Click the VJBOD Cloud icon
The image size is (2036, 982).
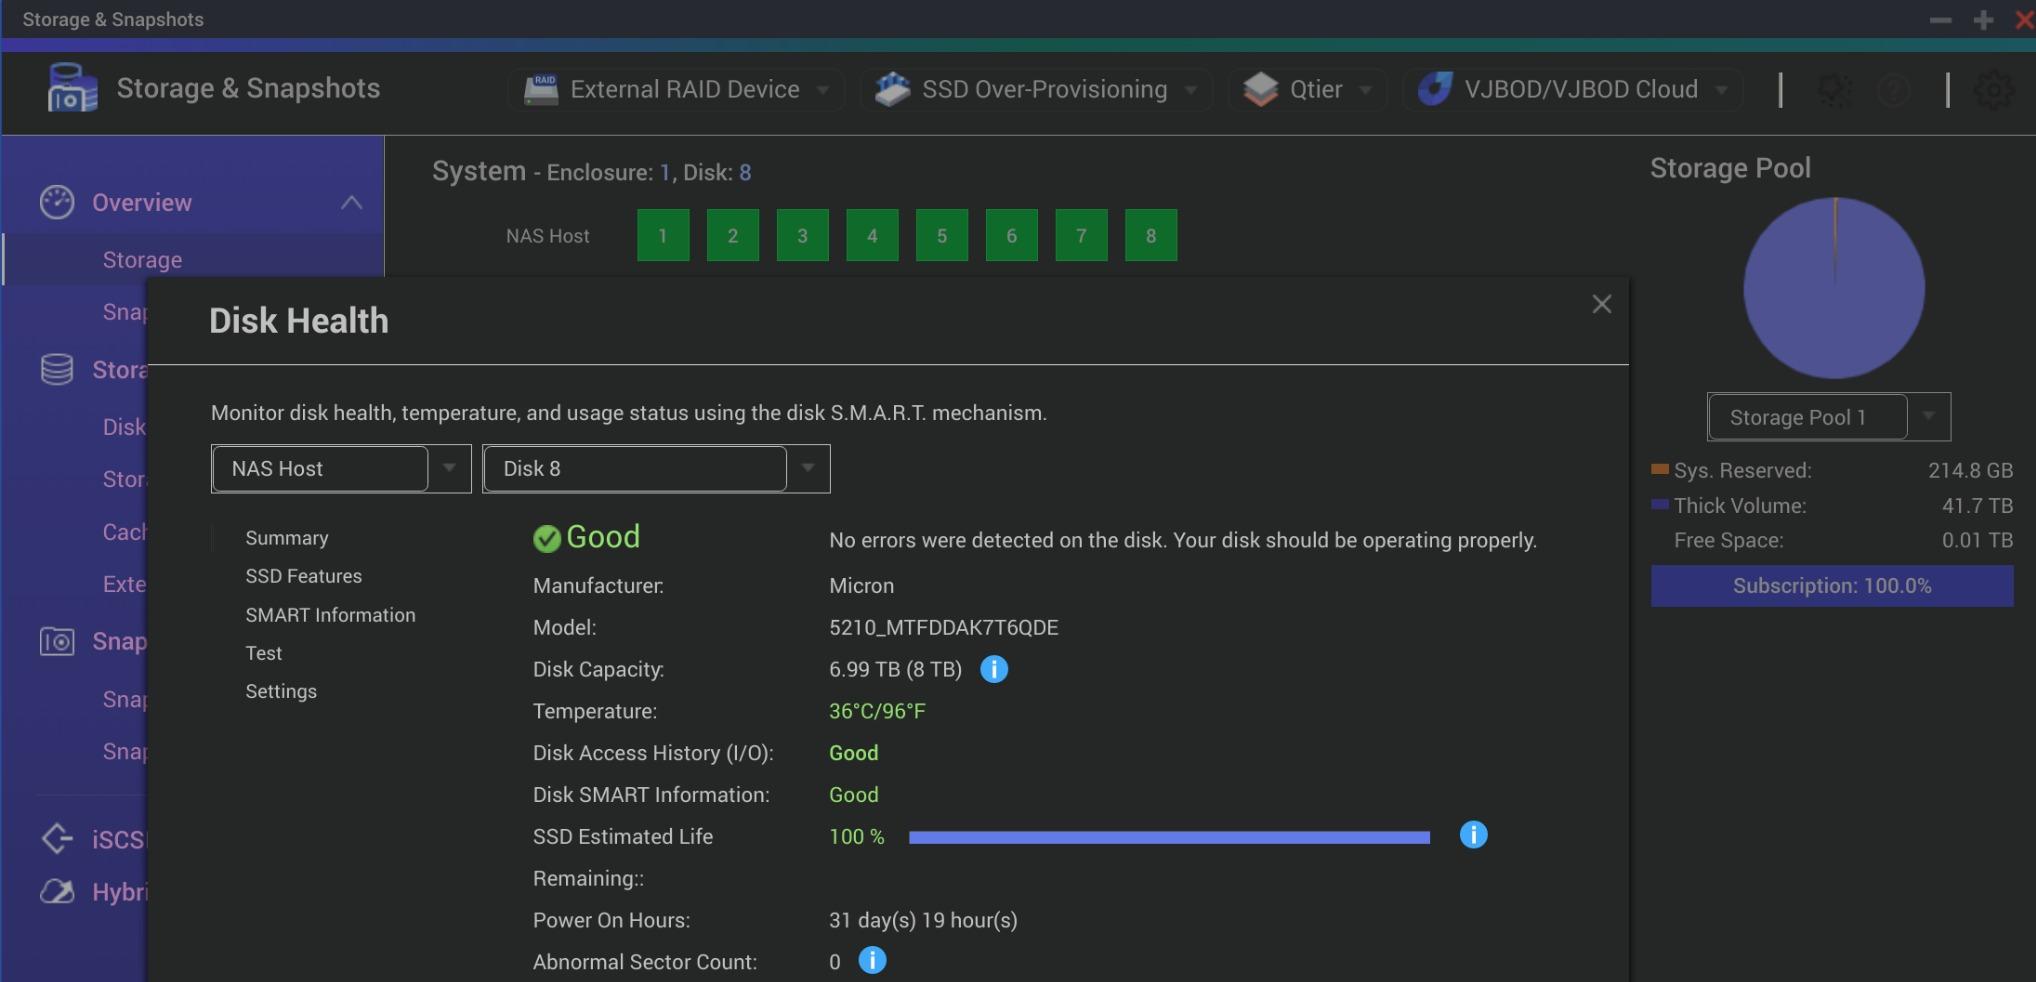coord(1435,89)
